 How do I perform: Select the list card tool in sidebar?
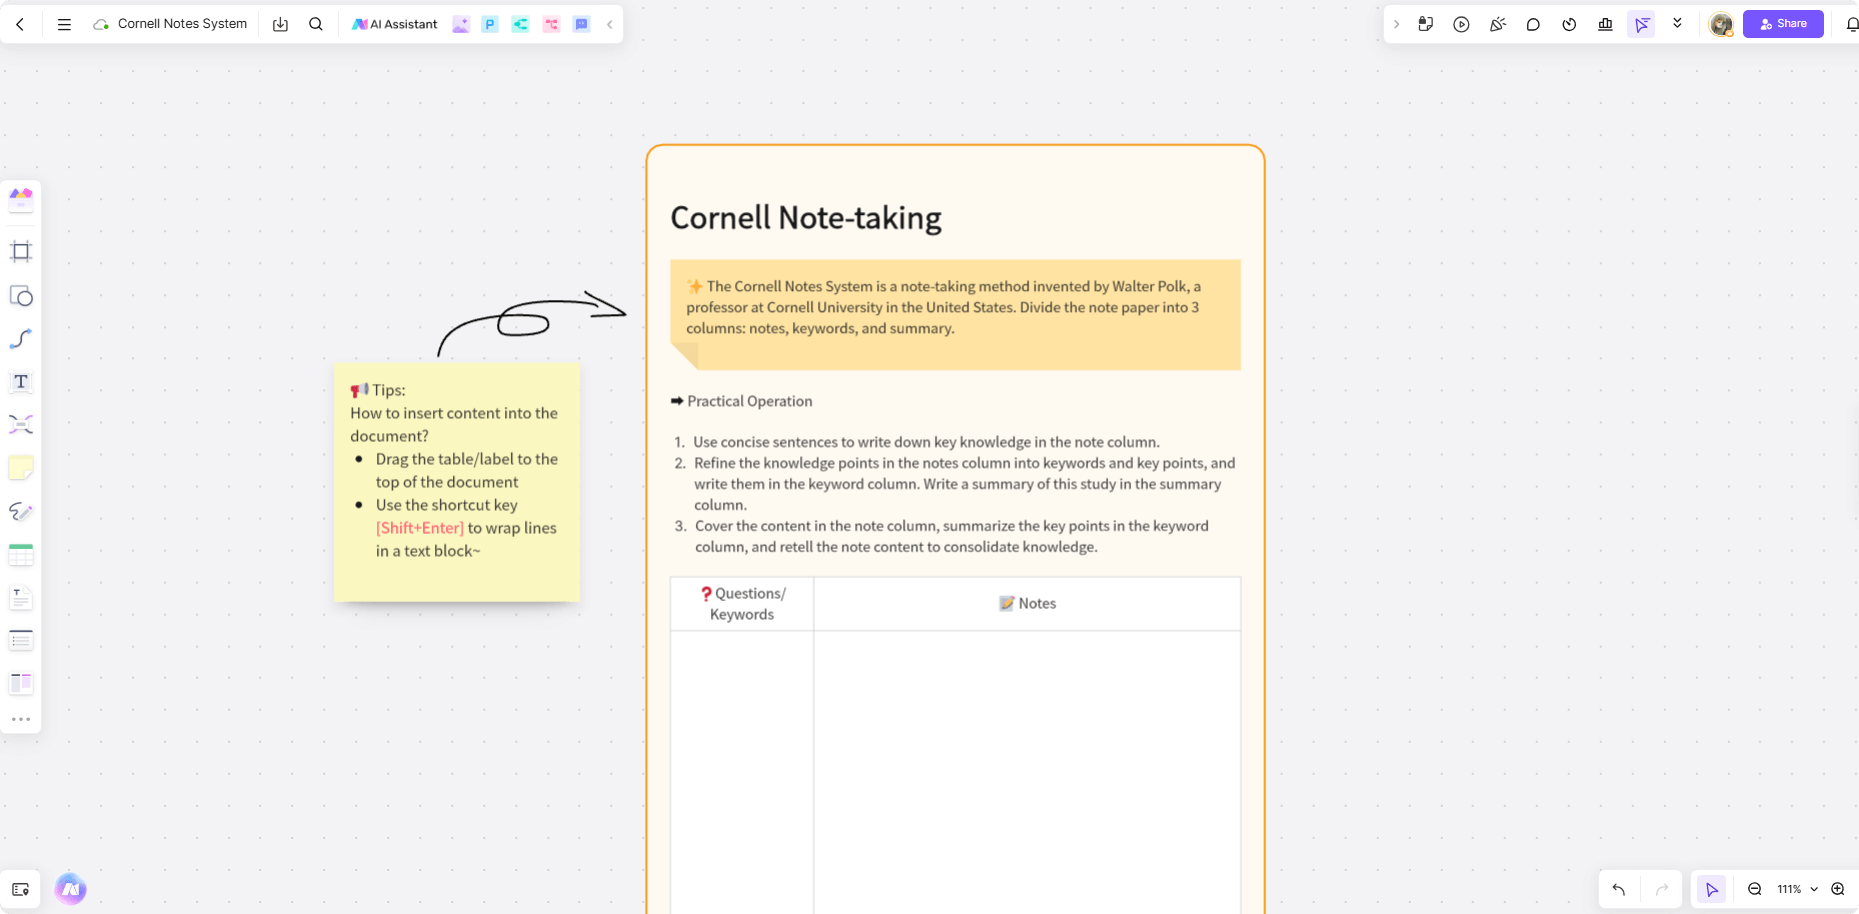click(21, 640)
